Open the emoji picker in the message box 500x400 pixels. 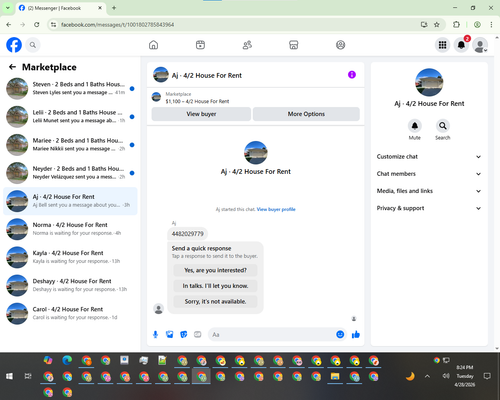(340, 334)
